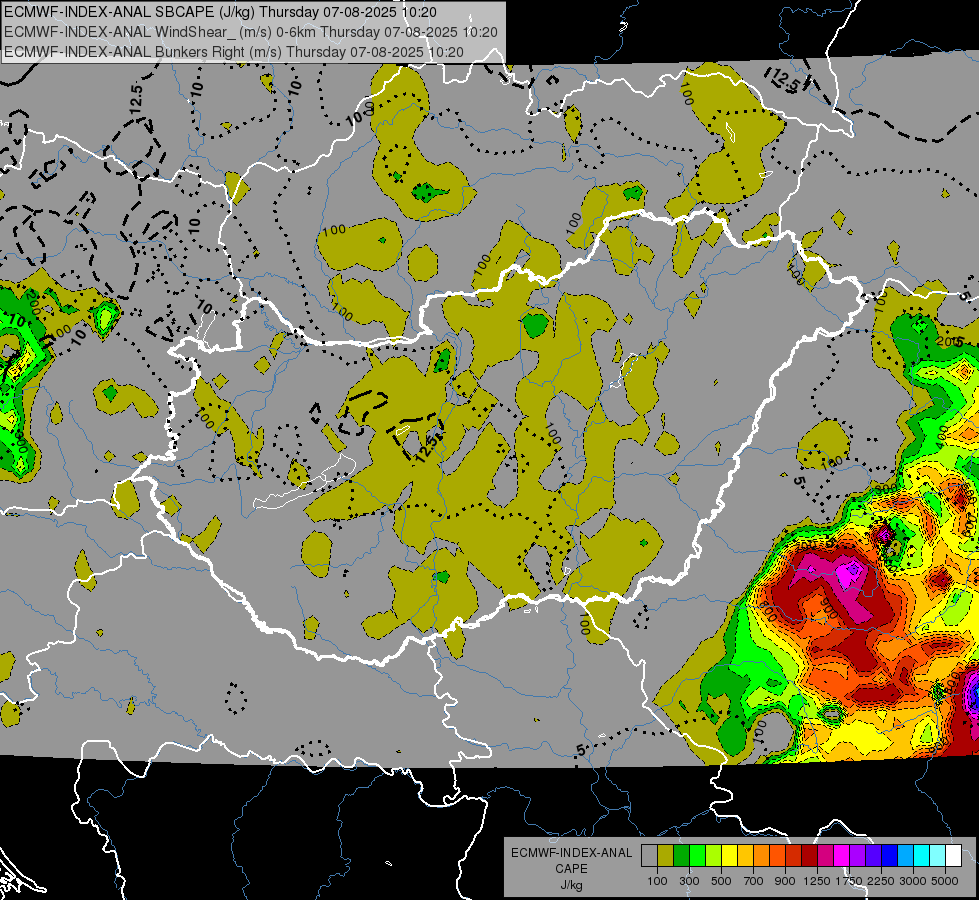
Task: Choose the pure blue legend swatch
Action: coord(890,856)
